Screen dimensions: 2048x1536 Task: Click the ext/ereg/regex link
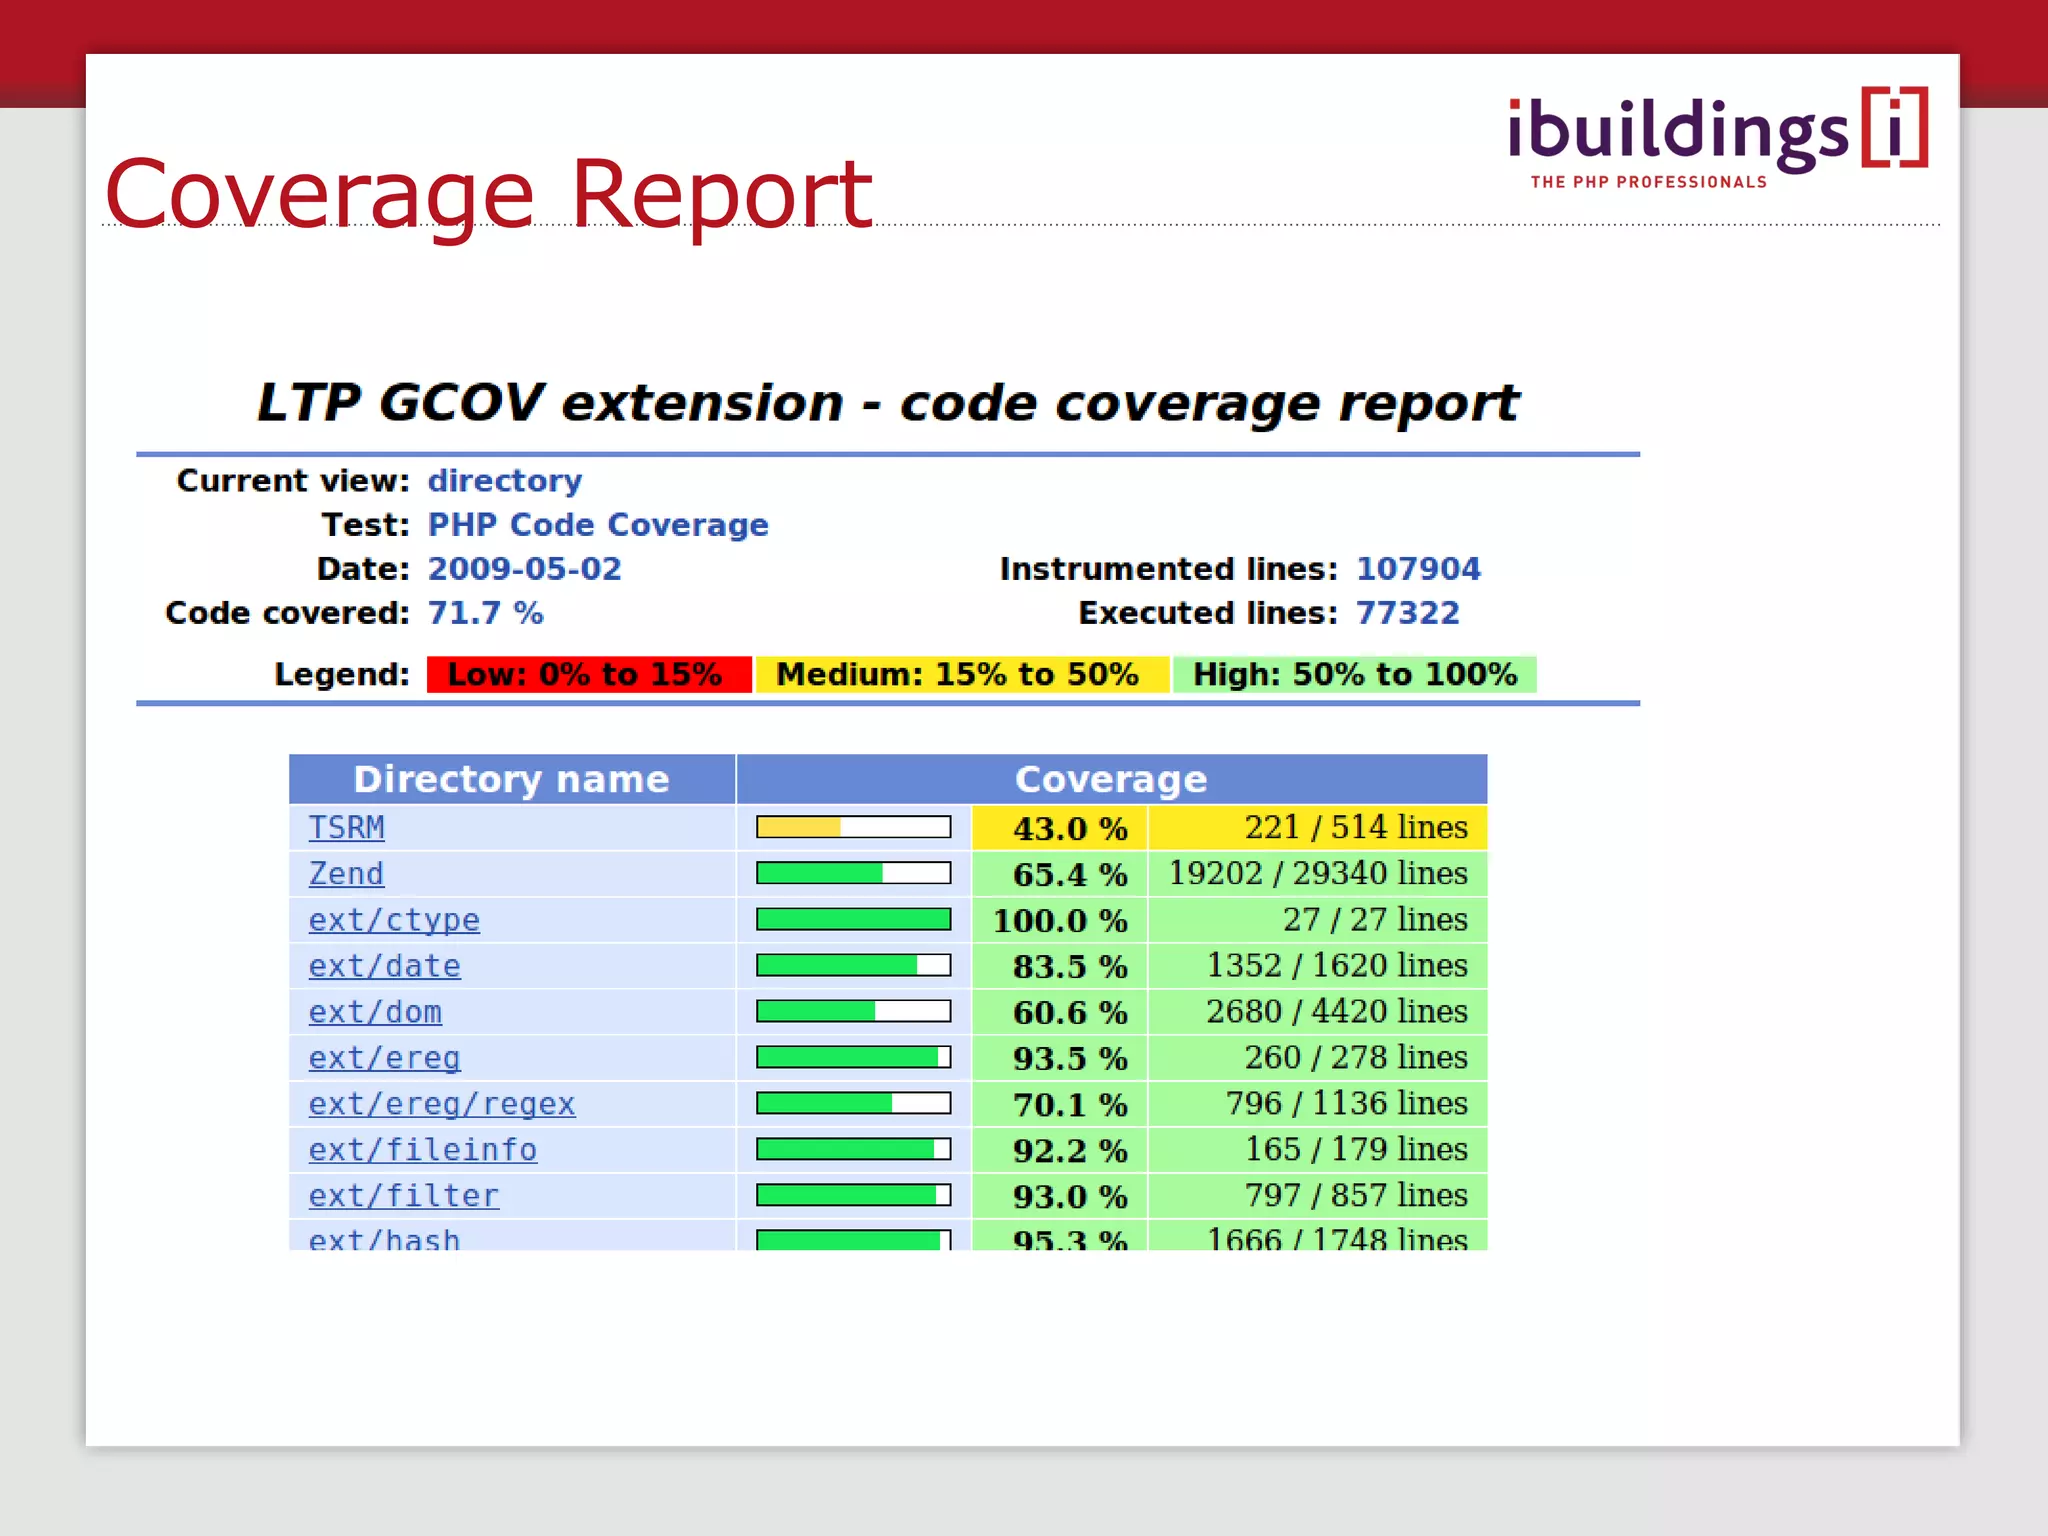(441, 1104)
